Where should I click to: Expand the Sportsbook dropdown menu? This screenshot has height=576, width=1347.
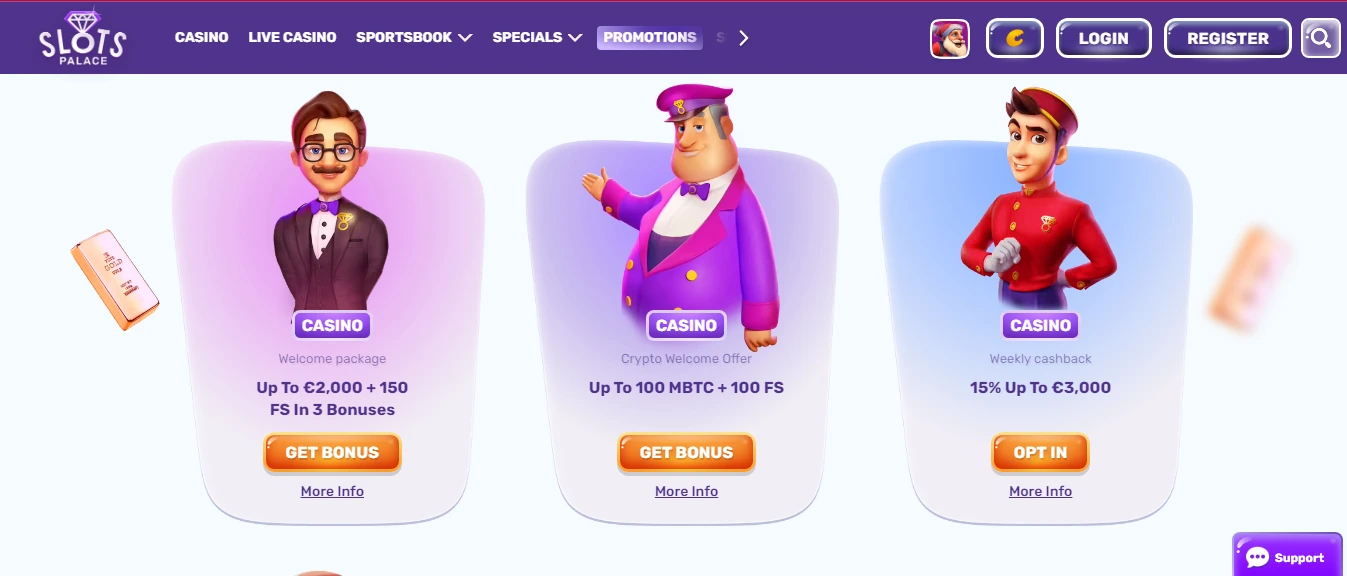point(414,37)
